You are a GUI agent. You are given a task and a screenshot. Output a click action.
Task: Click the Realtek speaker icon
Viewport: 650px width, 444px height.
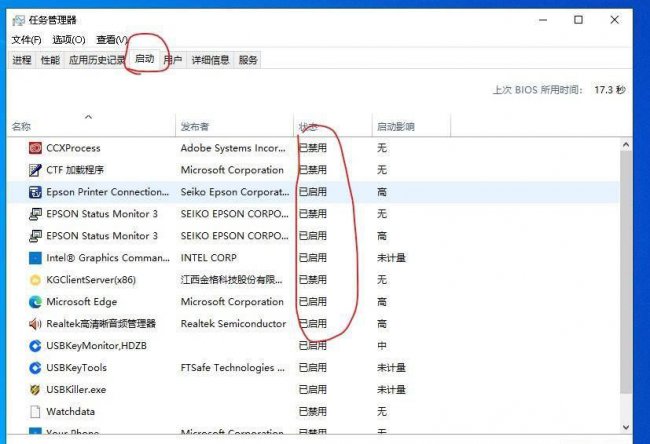click(x=35, y=324)
